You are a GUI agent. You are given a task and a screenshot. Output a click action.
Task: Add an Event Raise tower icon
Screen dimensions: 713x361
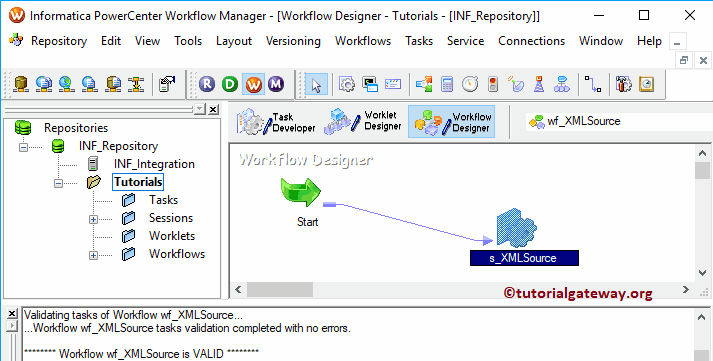coord(539,84)
